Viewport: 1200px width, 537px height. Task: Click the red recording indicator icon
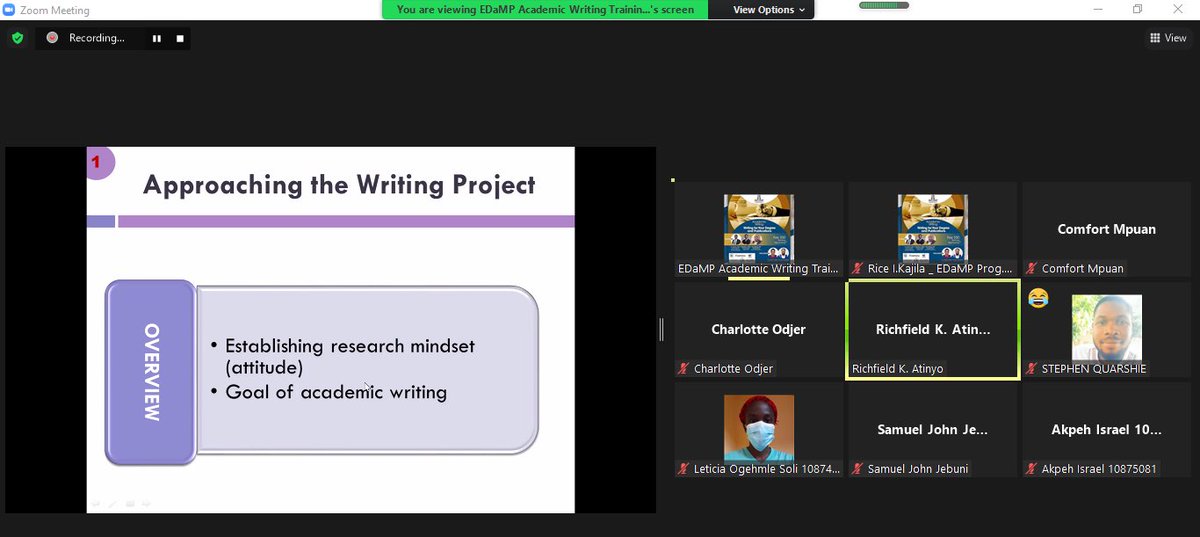[52, 38]
